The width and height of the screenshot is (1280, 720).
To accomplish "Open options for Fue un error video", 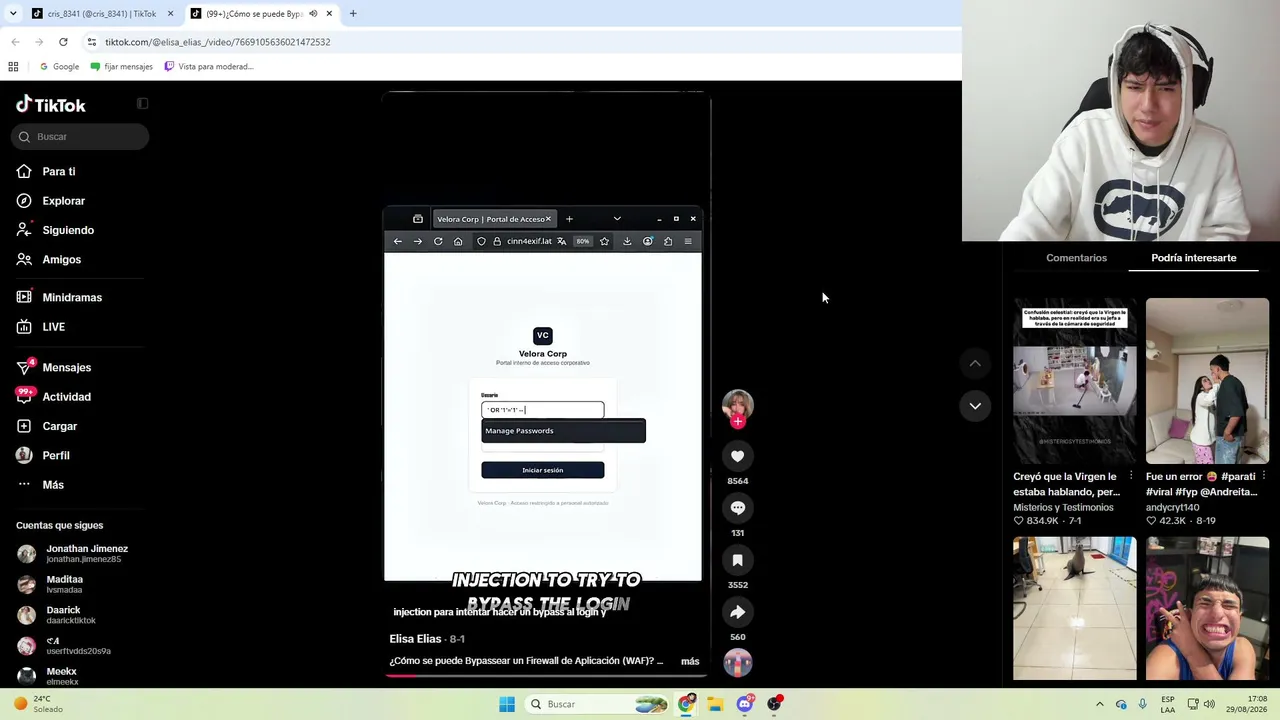I will coord(1264,477).
